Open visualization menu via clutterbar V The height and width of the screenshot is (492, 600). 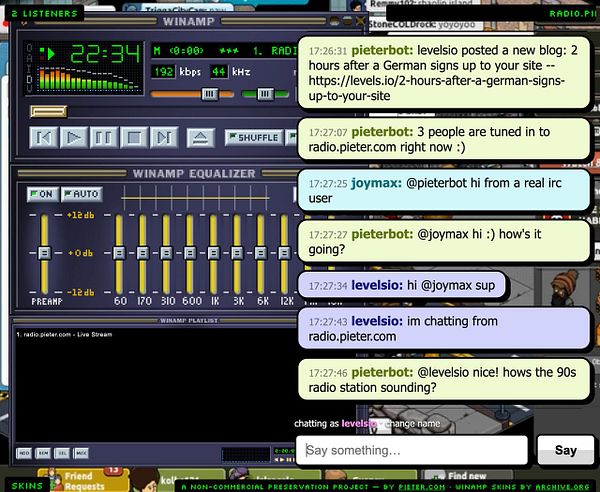coord(29,89)
